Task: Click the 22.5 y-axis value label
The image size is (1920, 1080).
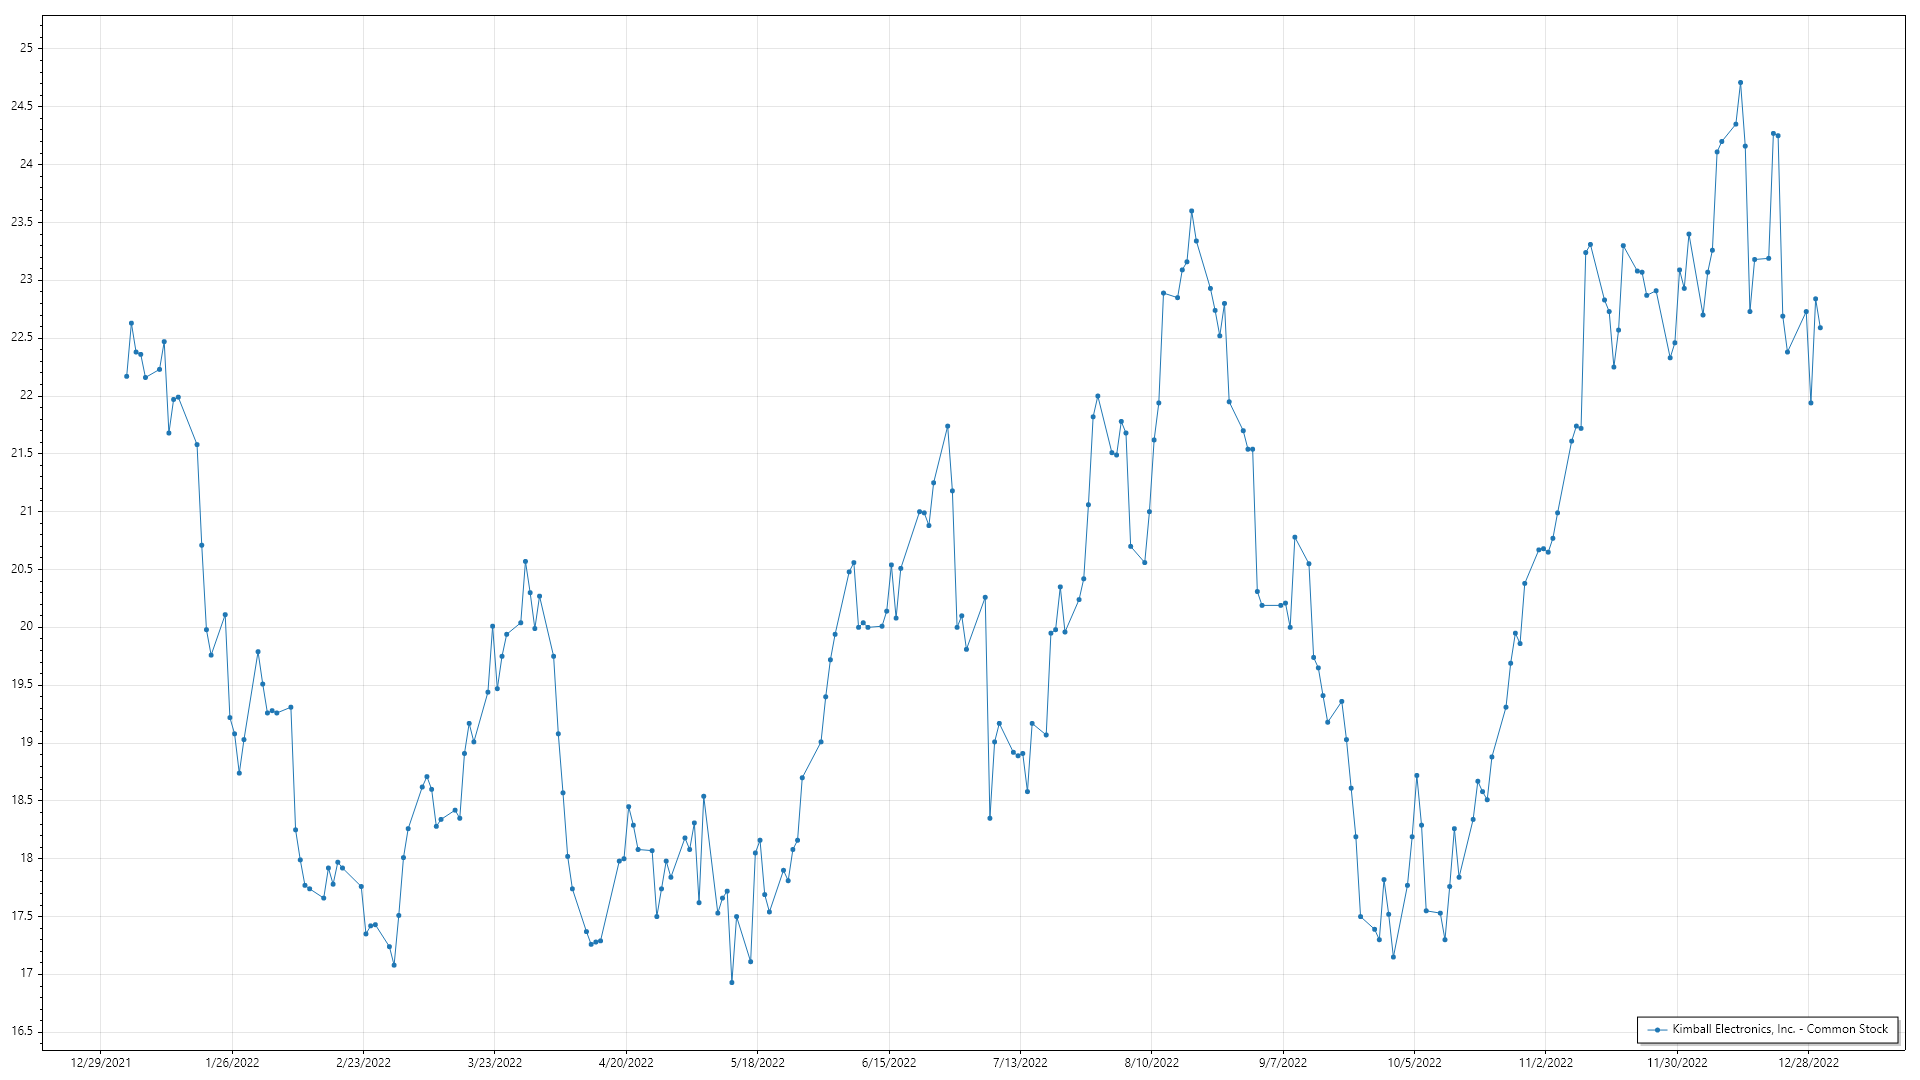Action: pyautogui.click(x=22, y=338)
